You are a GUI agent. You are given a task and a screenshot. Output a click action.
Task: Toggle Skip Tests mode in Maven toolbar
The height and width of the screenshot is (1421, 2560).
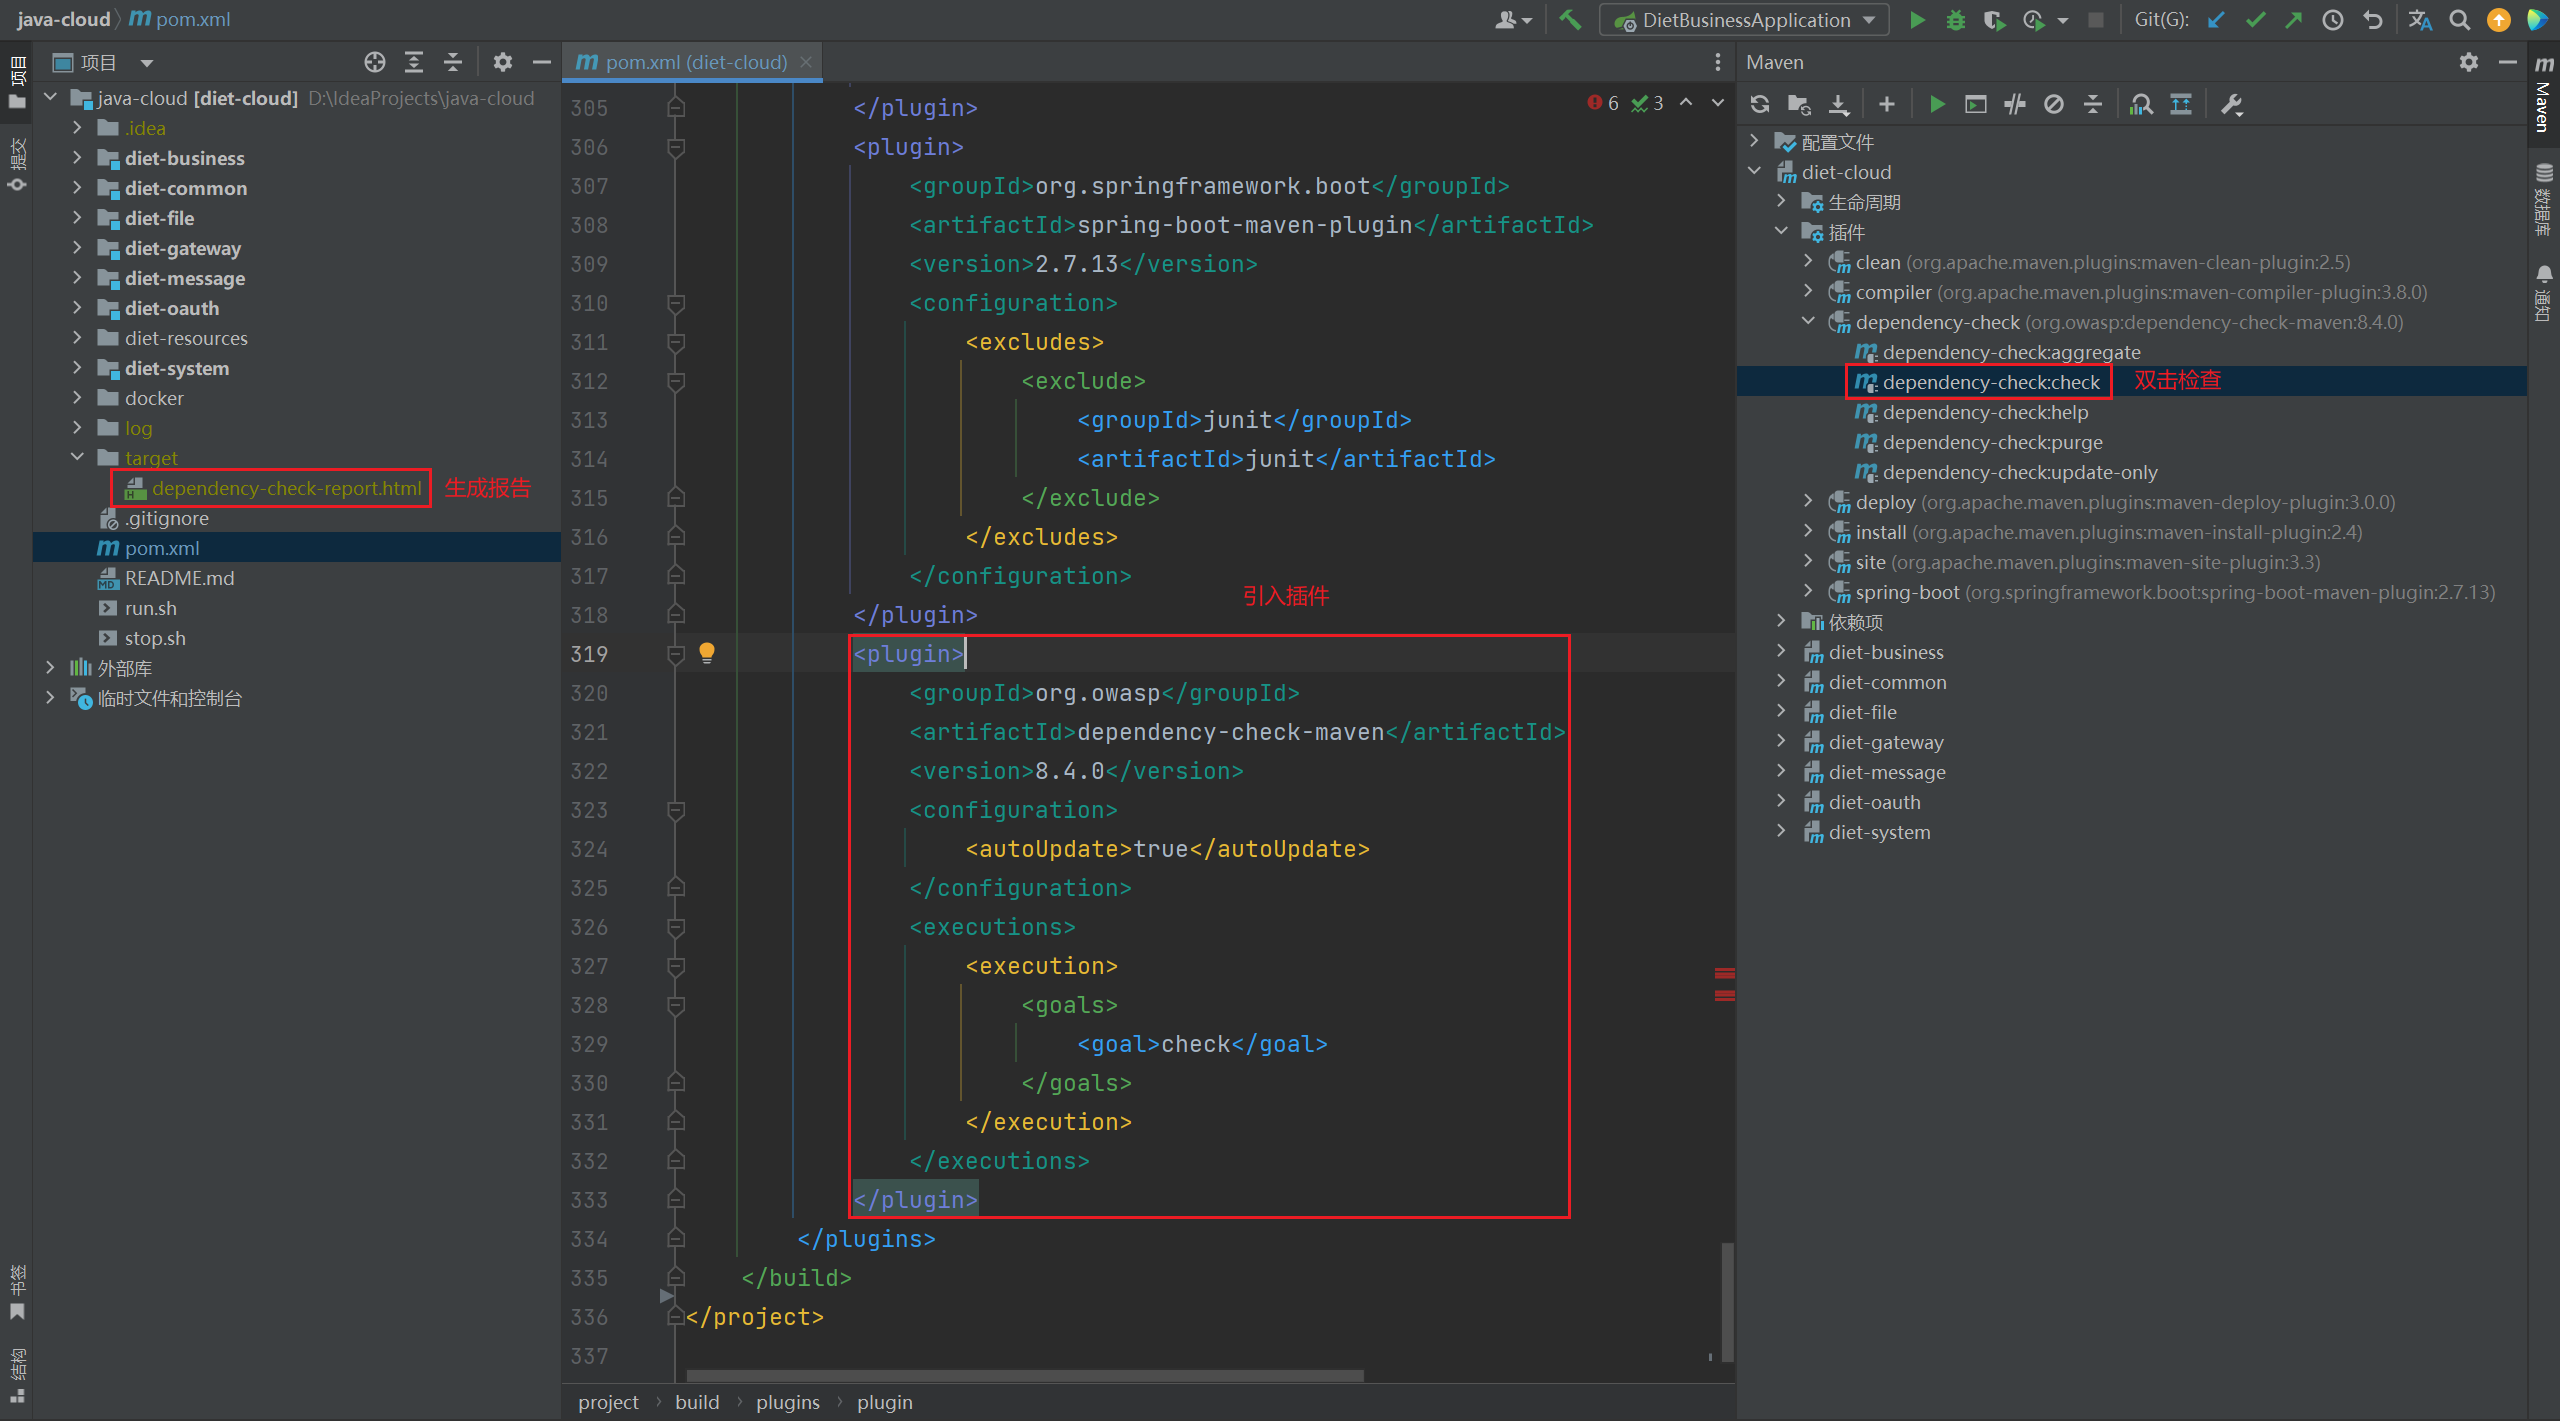coord(2054,104)
